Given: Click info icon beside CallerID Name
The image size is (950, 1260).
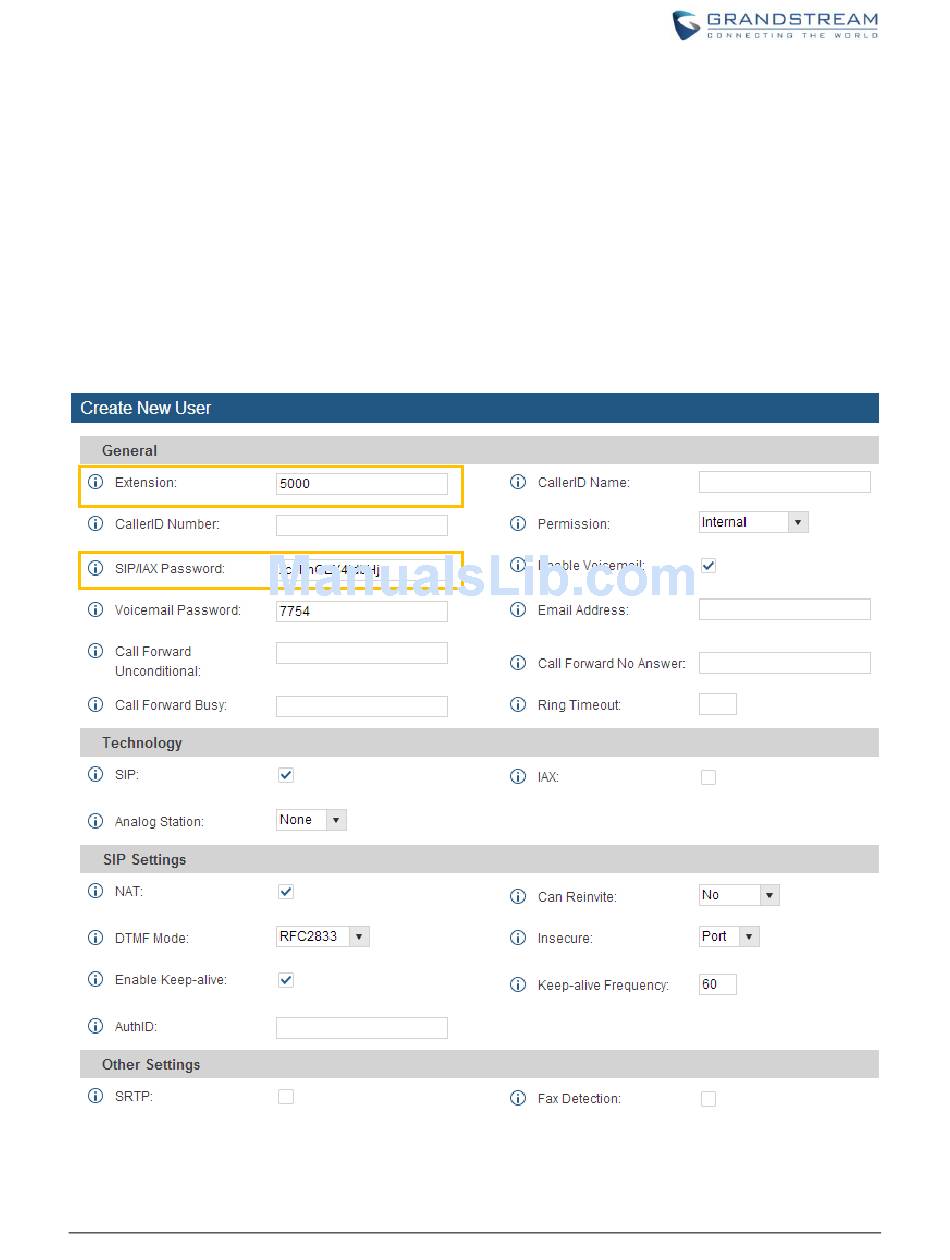Looking at the screenshot, I should (518, 482).
